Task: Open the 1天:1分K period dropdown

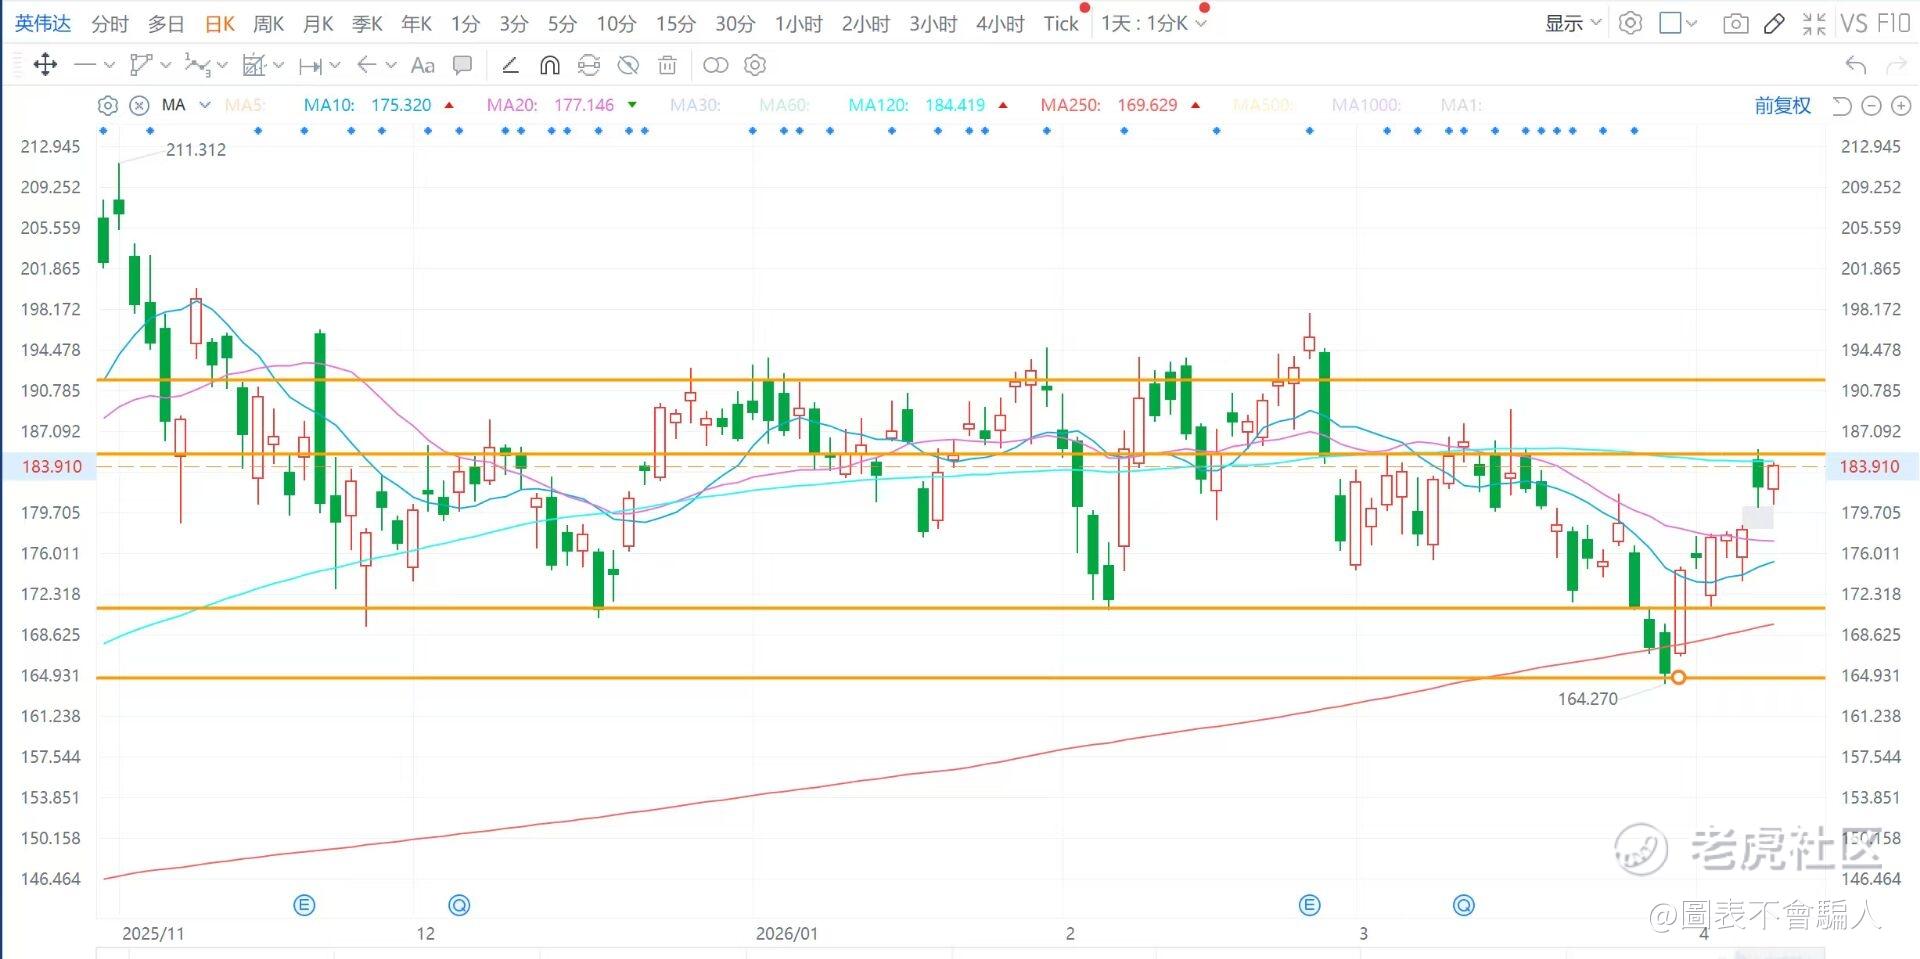Action: click(x=1154, y=23)
